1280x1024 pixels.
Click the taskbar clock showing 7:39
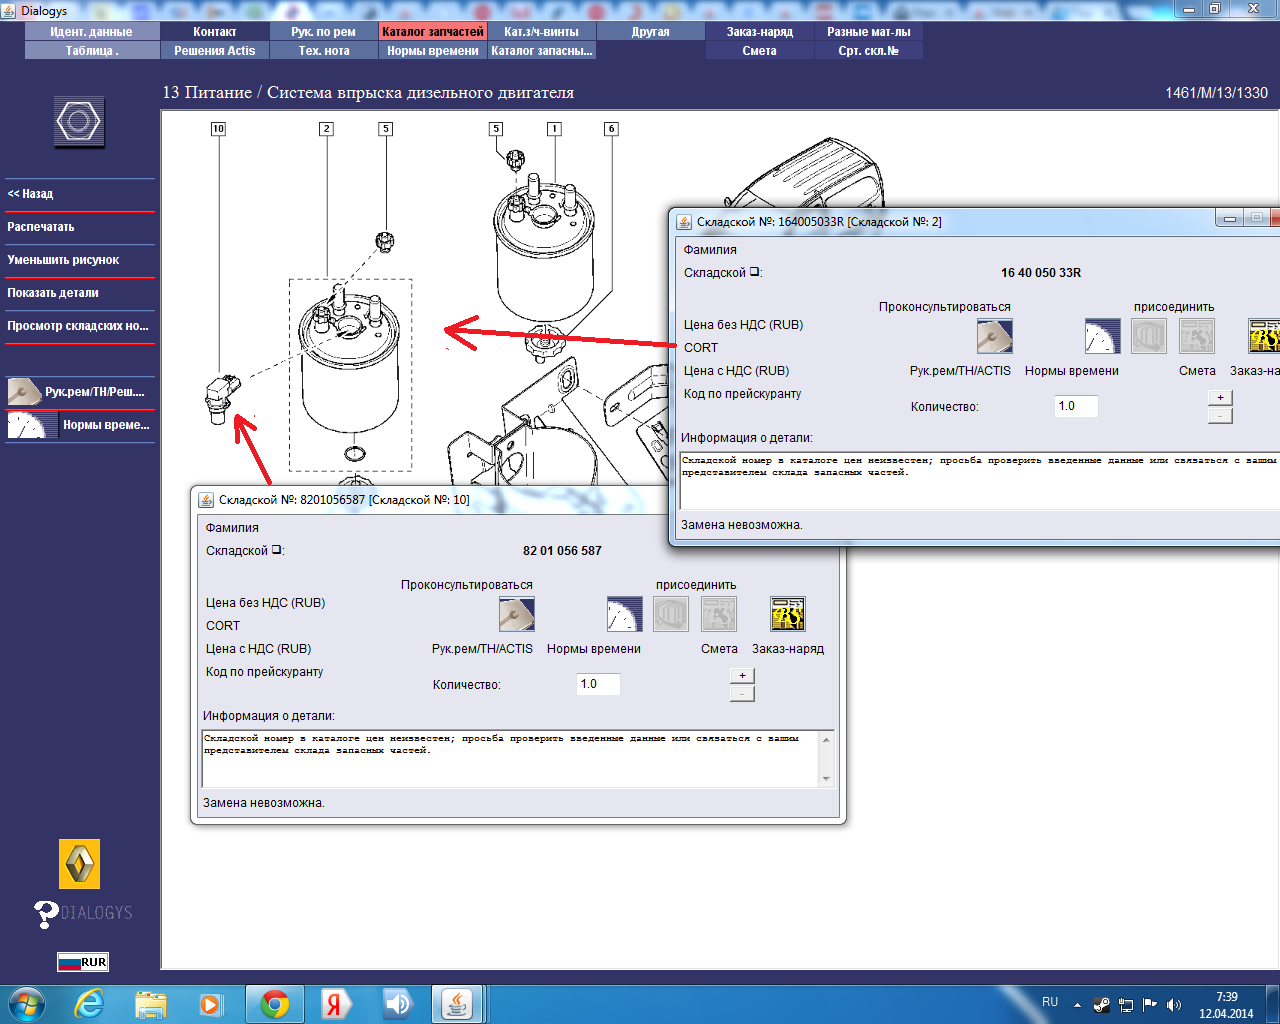[x=1227, y=997]
